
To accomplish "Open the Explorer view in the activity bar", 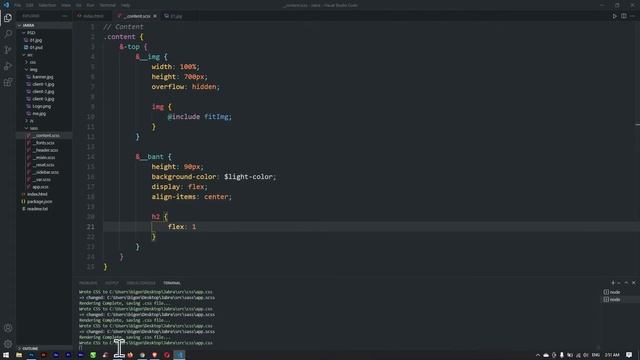I will (8, 18).
